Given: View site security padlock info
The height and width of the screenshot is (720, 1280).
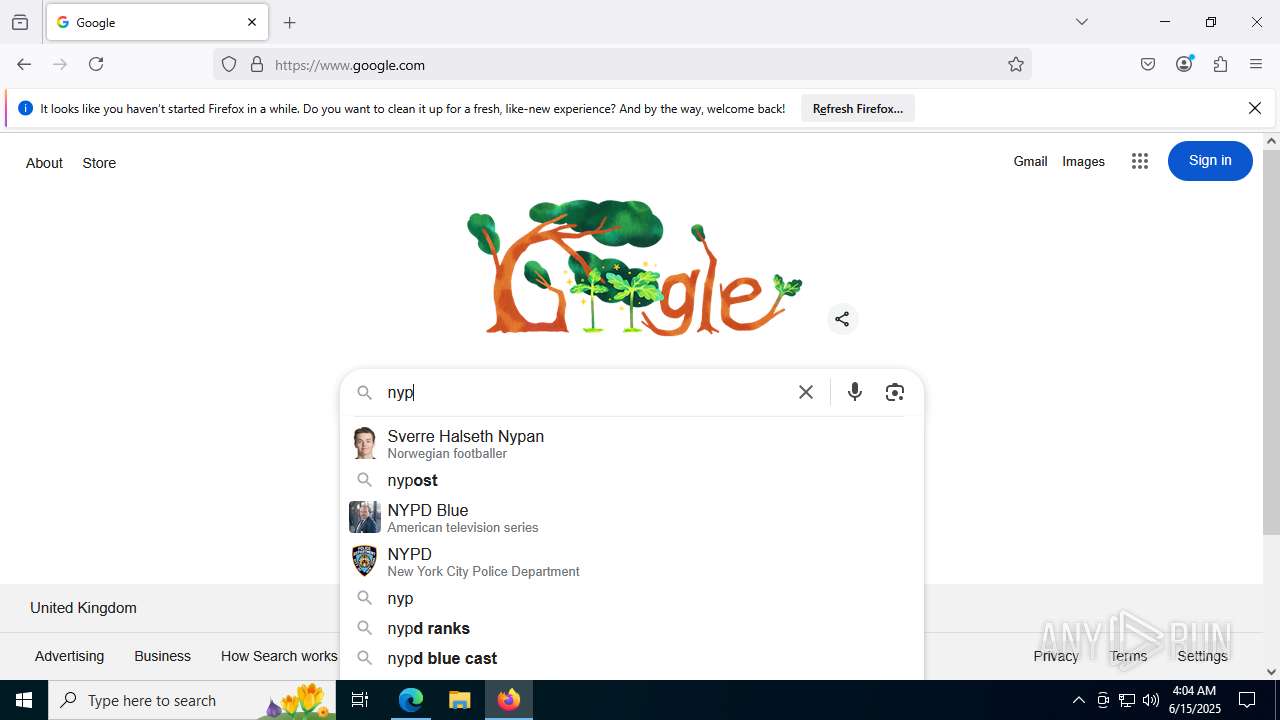Looking at the screenshot, I should (257, 65).
